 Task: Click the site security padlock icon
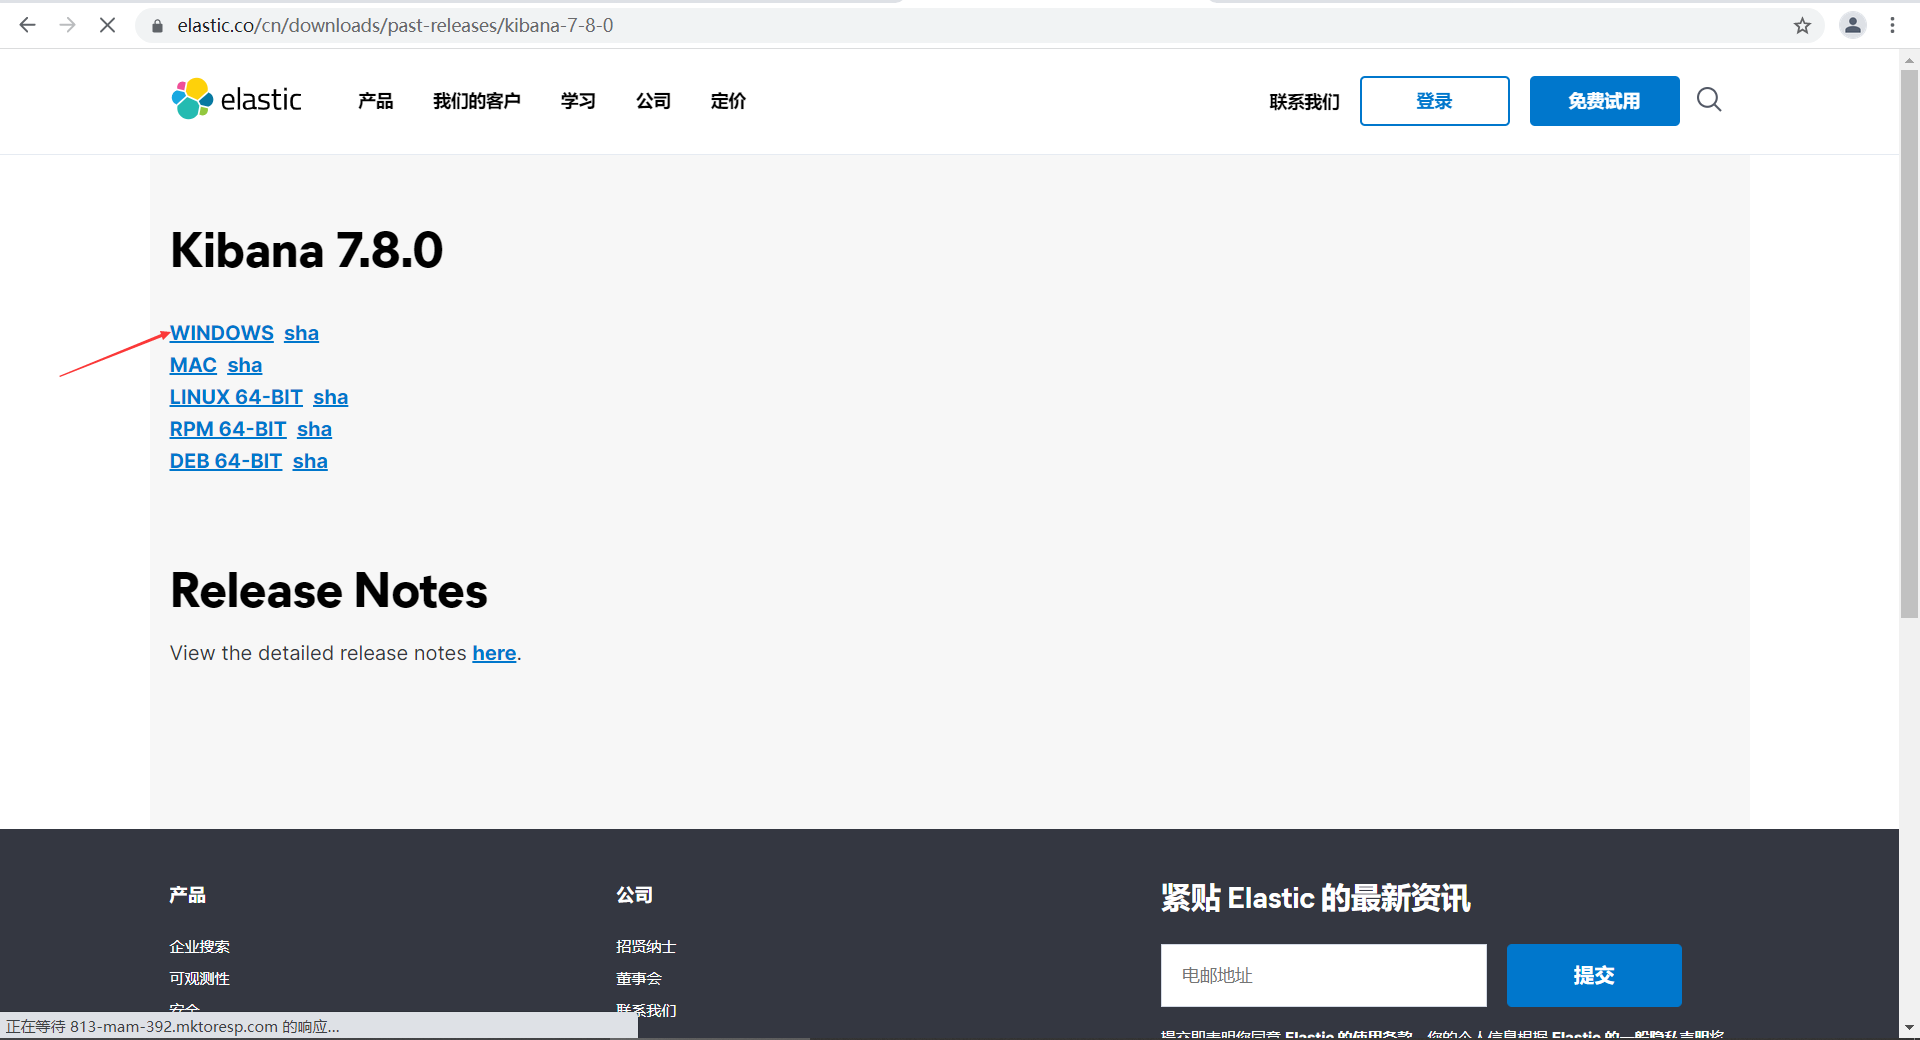point(157,25)
